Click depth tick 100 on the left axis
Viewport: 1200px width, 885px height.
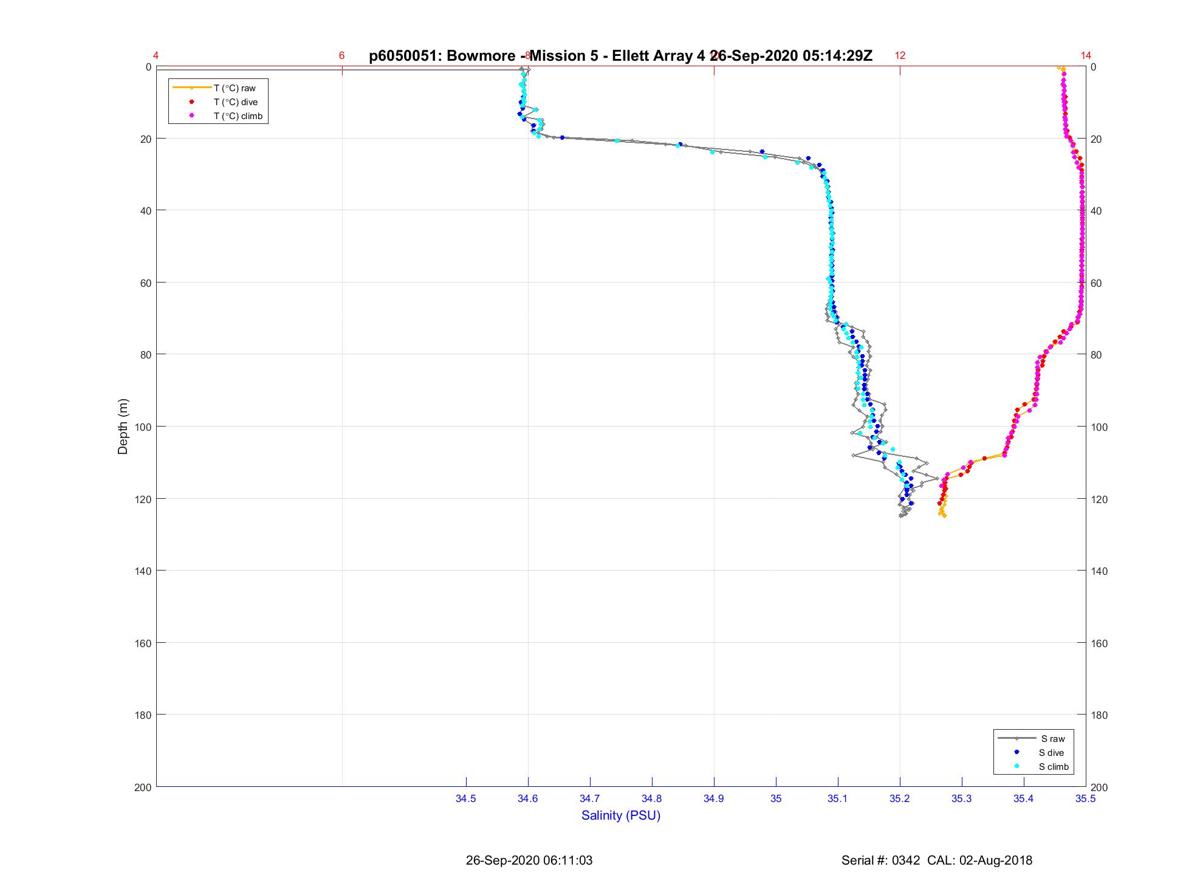(142, 427)
